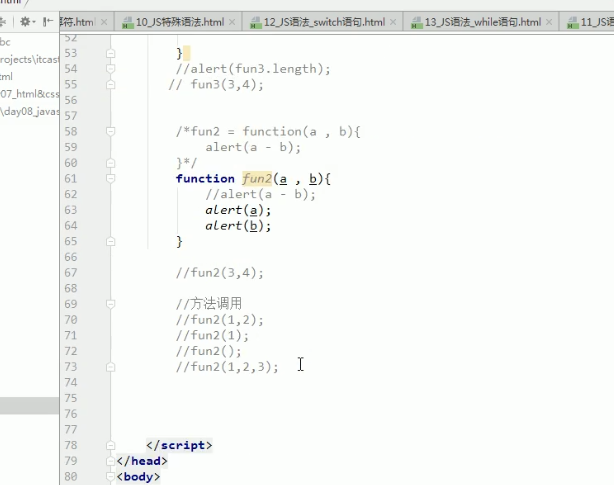Click the alert(a - b); line inside block comment
Image resolution: width=614 pixels, height=485 pixels.
tap(253, 147)
